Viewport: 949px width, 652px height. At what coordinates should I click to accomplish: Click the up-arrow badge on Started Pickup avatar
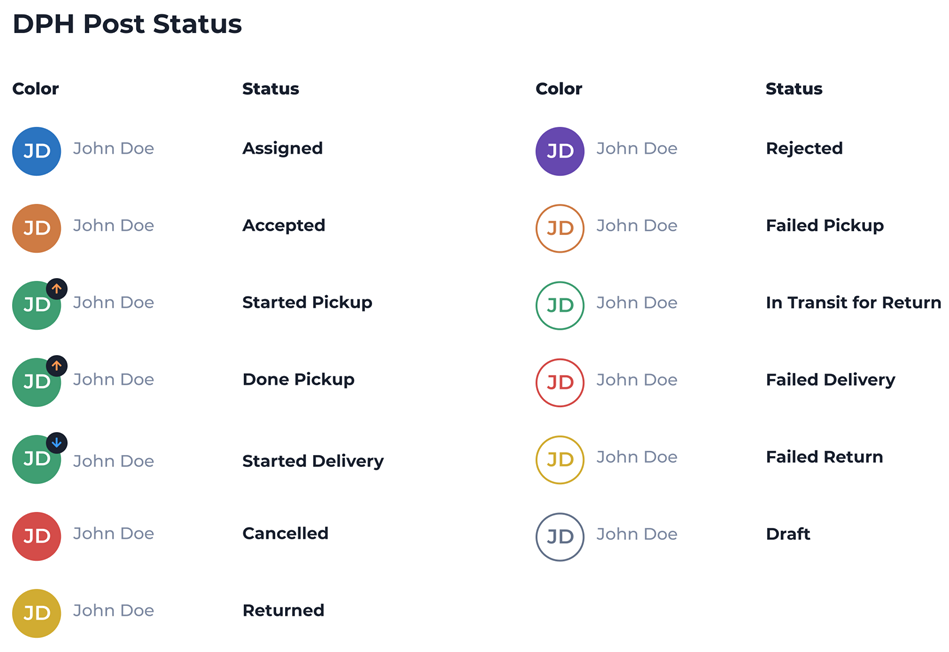click(x=57, y=289)
